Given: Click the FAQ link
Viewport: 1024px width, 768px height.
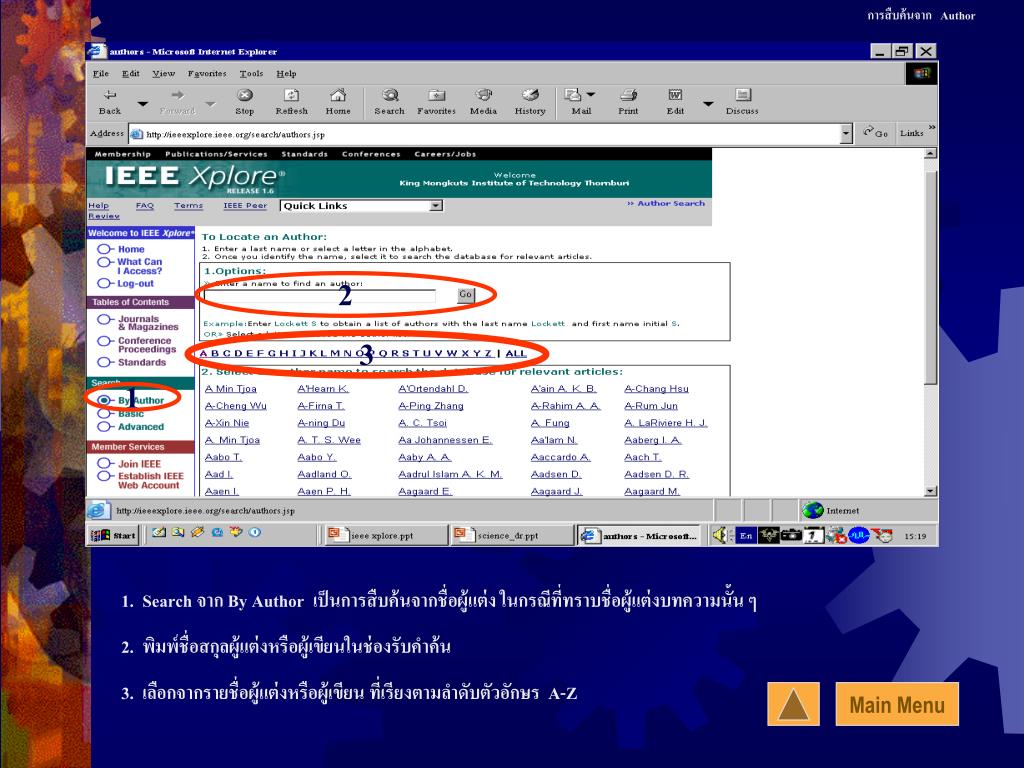Looking at the screenshot, I should pyautogui.click(x=144, y=206).
